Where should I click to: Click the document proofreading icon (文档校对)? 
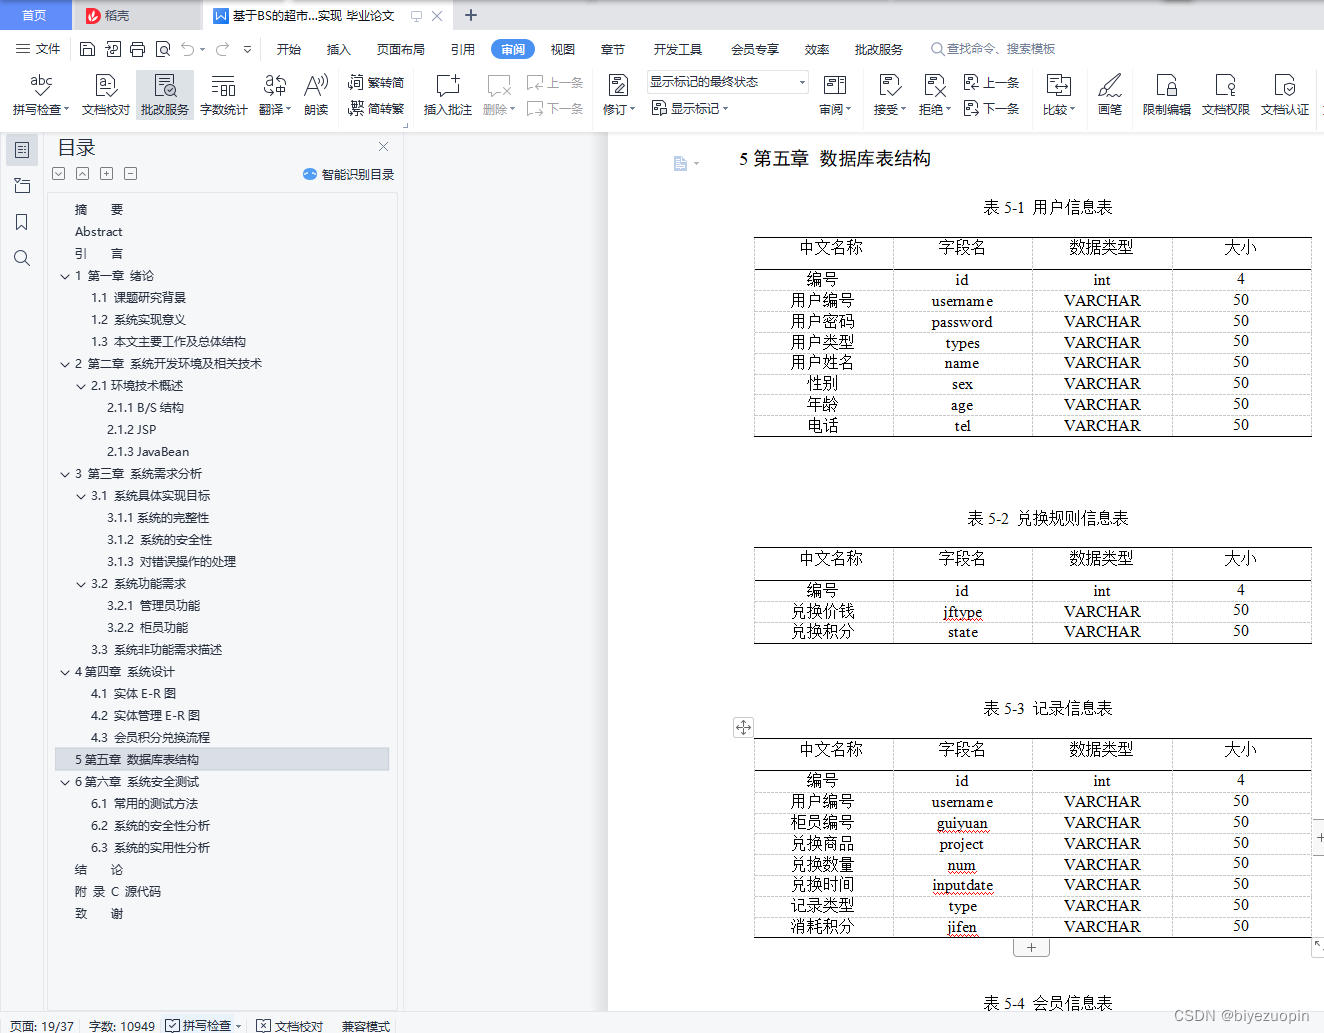pyautogui.click(x=106, y=95)
